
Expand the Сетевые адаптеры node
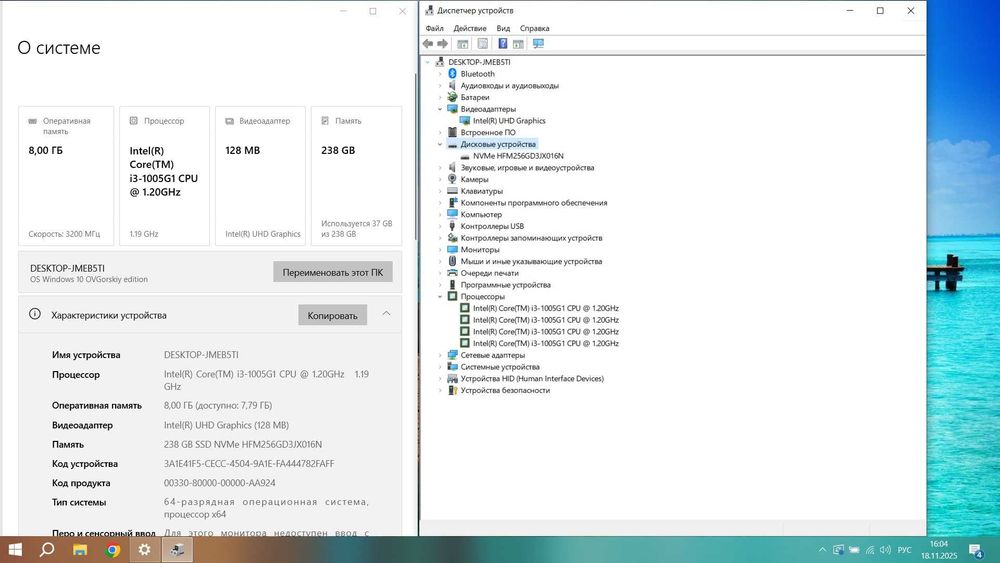pyautogui.click(x=439, y=355)
